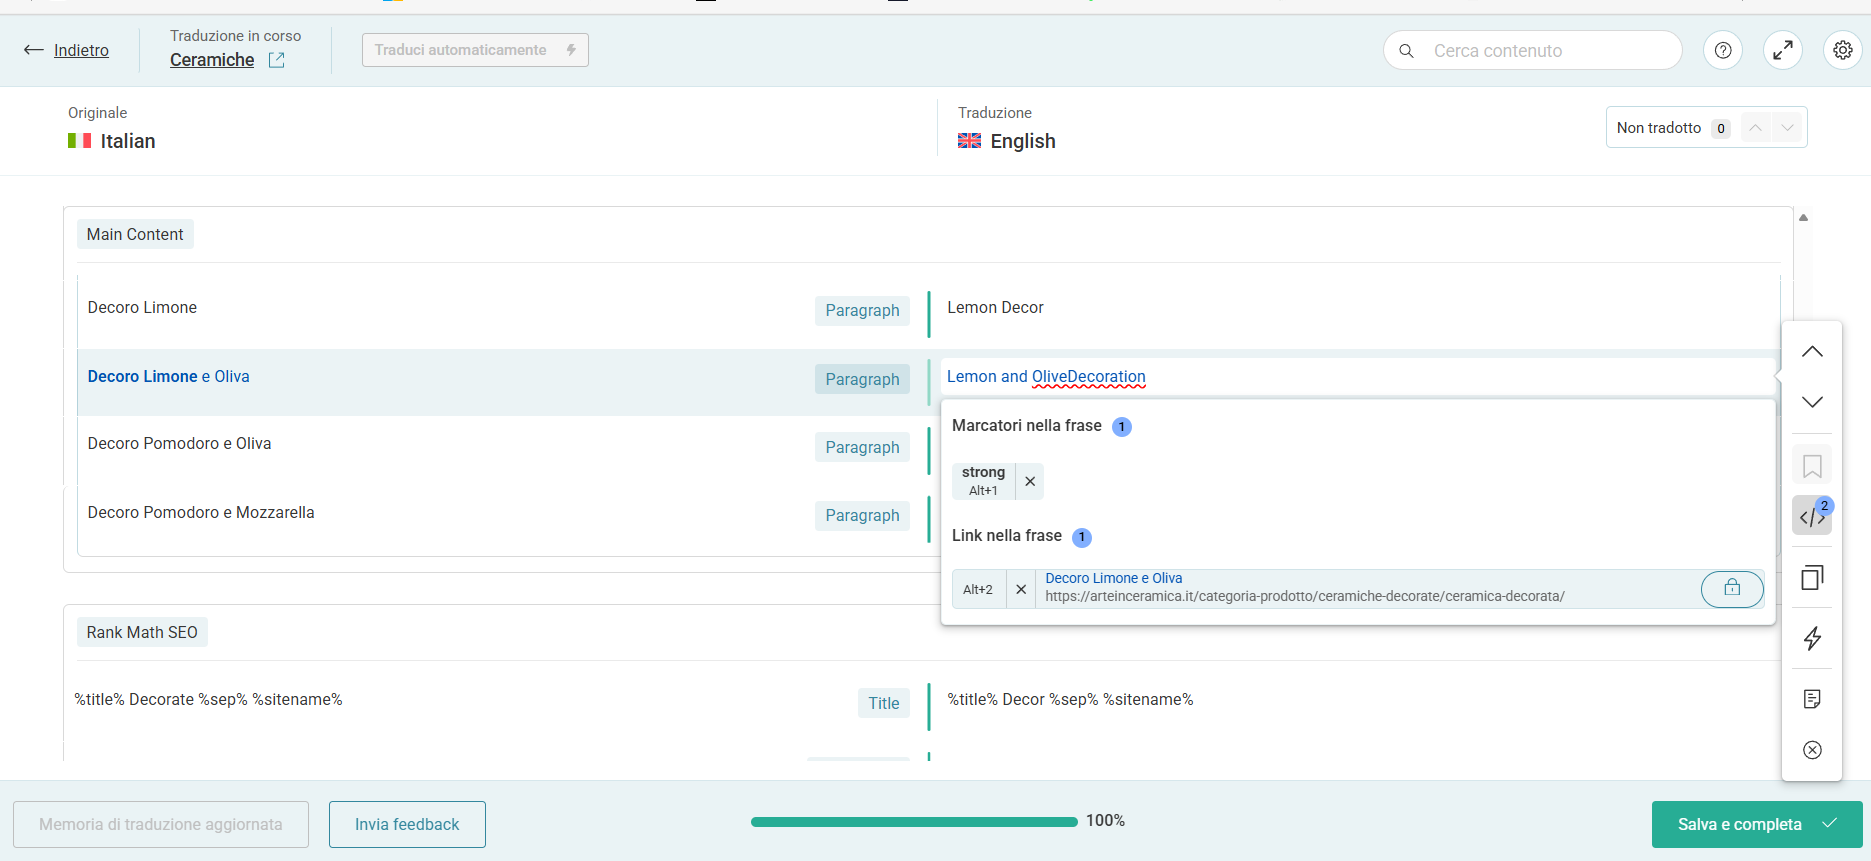Toggle the code markers icon

tap(1811, 516)
